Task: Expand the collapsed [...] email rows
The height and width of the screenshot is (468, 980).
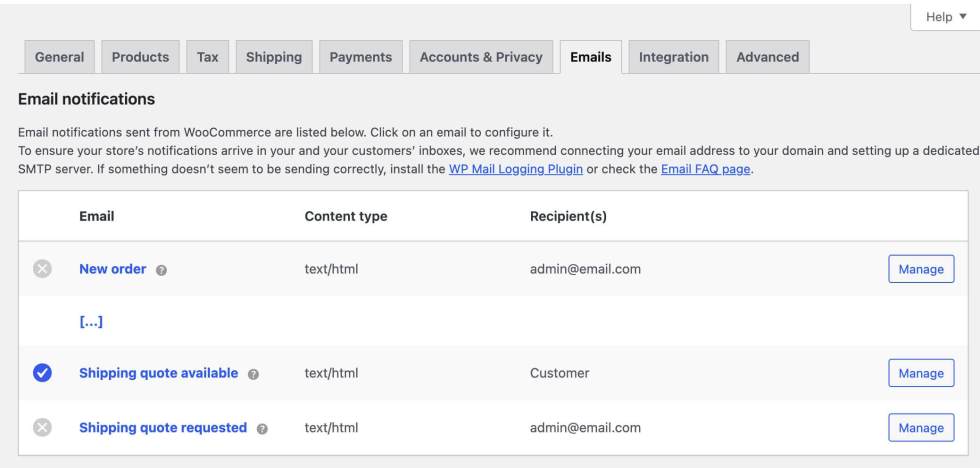Action: (91, 322)
